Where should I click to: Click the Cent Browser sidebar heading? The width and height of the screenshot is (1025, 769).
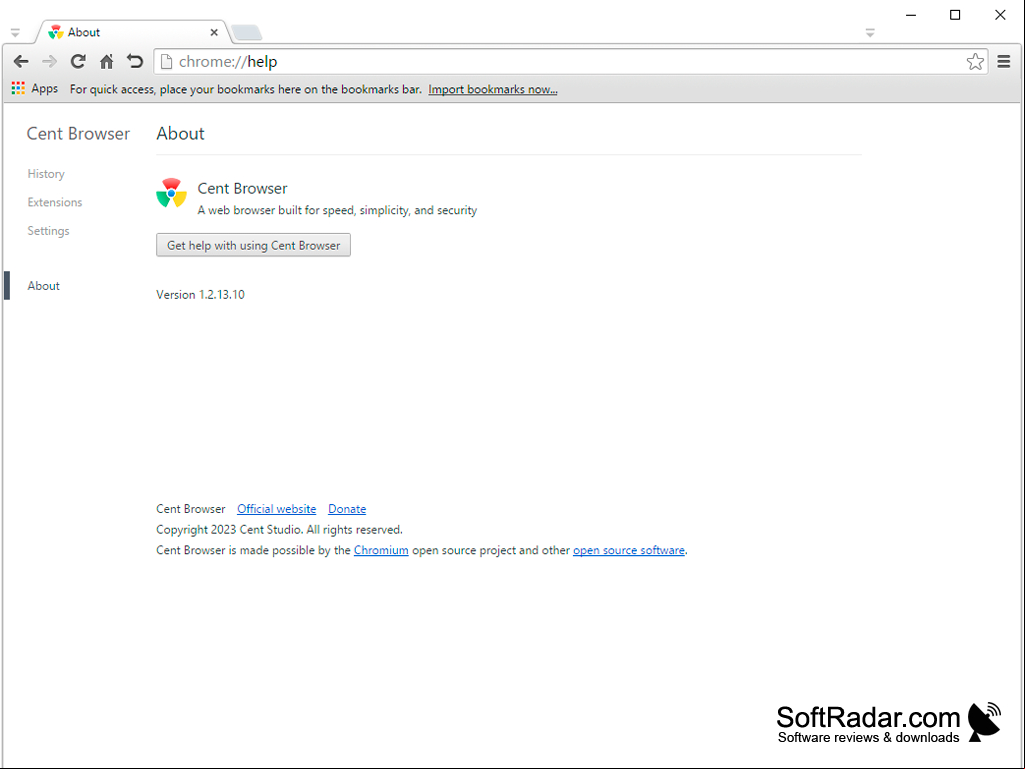point(78,133)
